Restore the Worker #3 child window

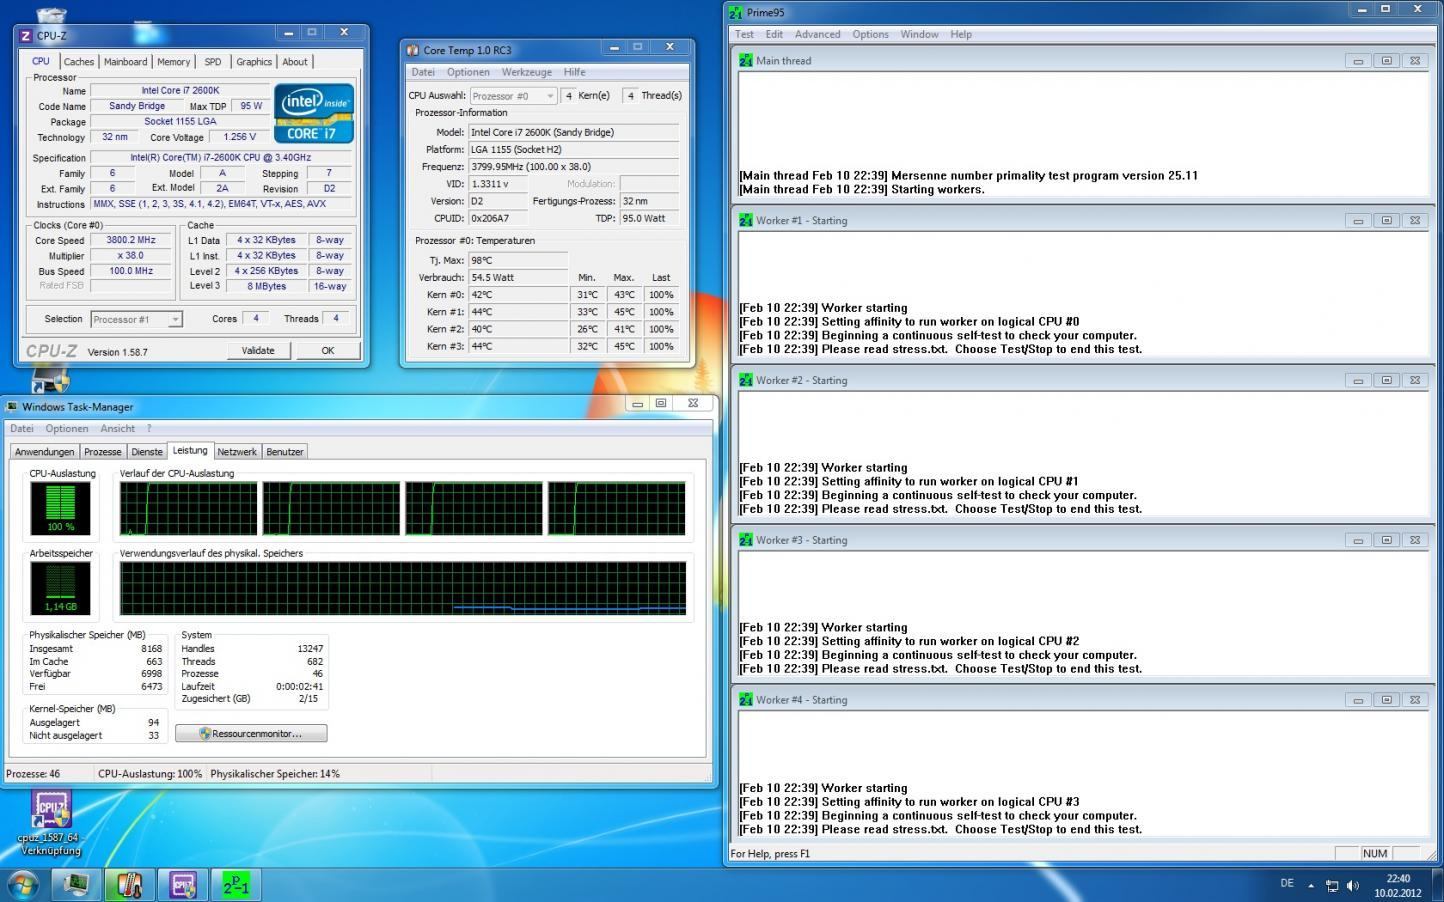[x=1386, y=541]
